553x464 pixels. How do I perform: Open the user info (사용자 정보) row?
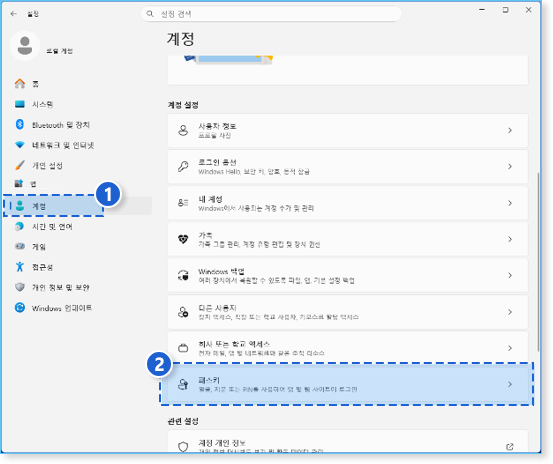click(347, 130)
